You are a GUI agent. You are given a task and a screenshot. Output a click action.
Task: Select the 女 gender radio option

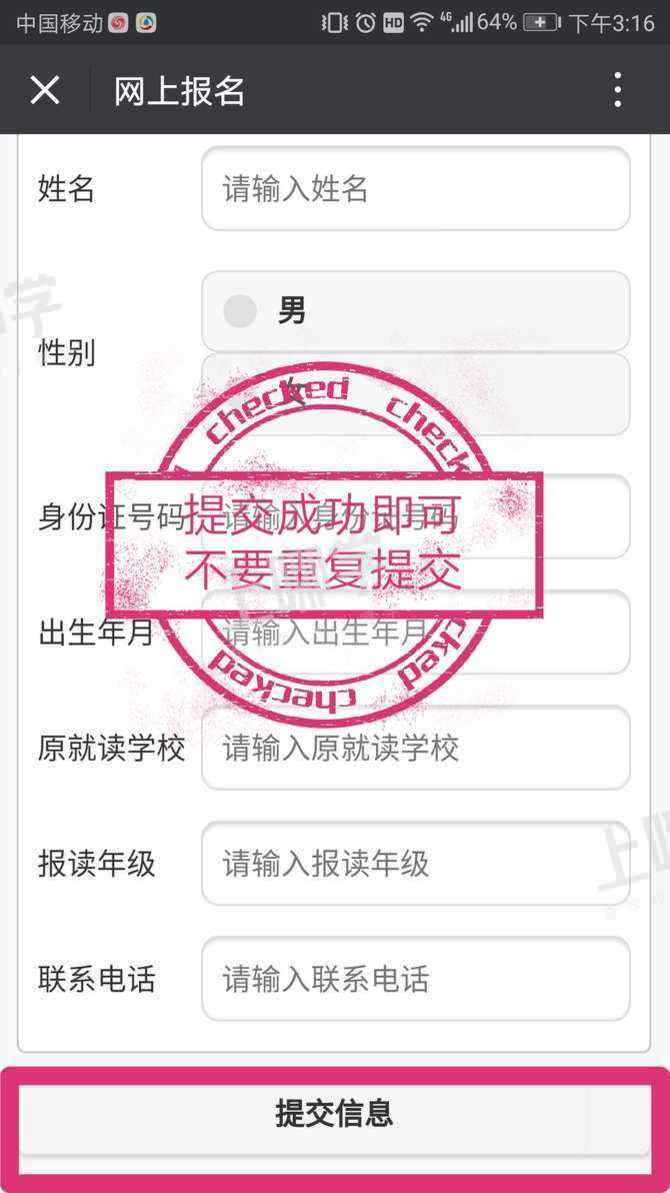coord(415,393)
